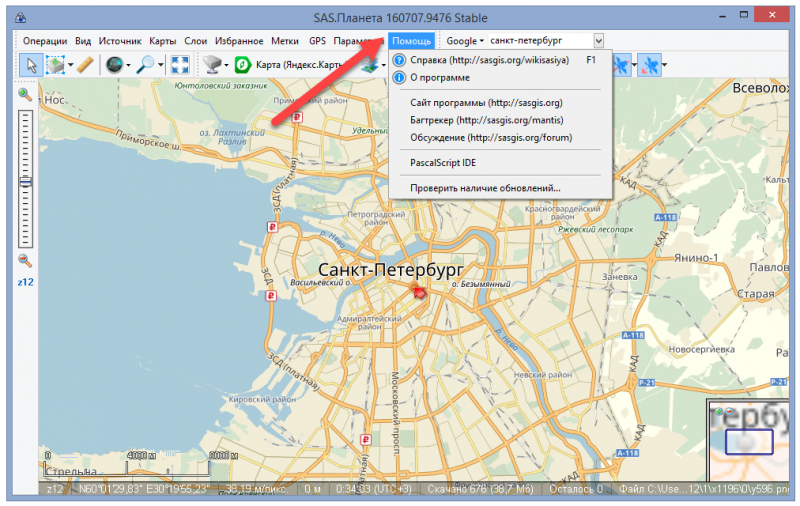Close the open Помощь menu
The width and height of the screenshot is (800, 506).
point(412,41)
